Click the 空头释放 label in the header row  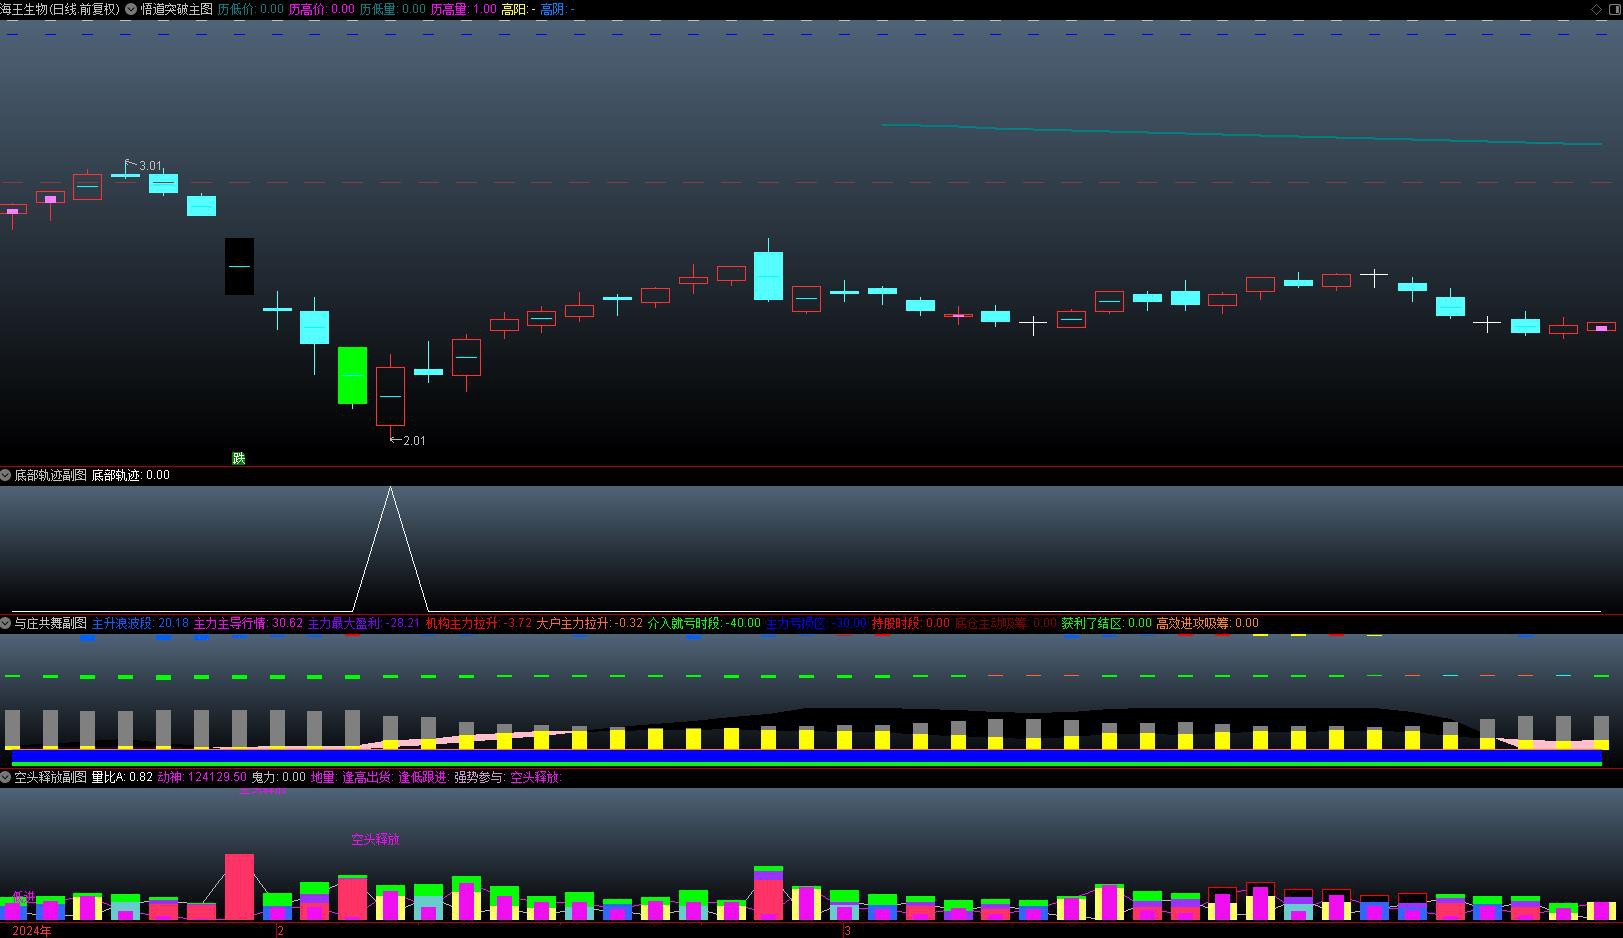click(536, 777)
